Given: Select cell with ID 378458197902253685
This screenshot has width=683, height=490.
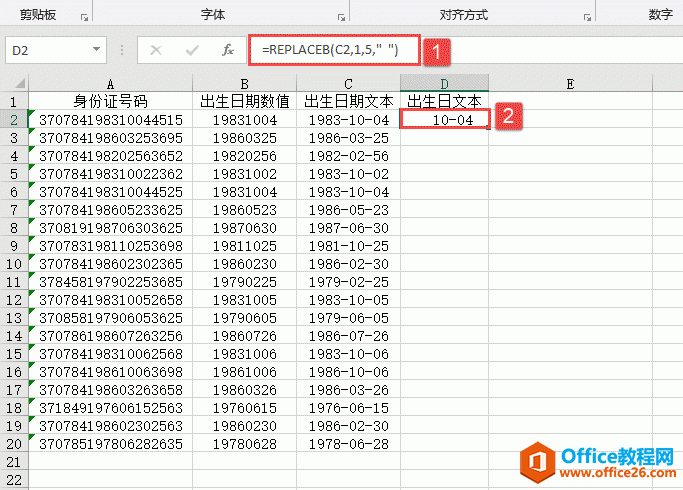Looking at the screenshot, I should (111, 282).
